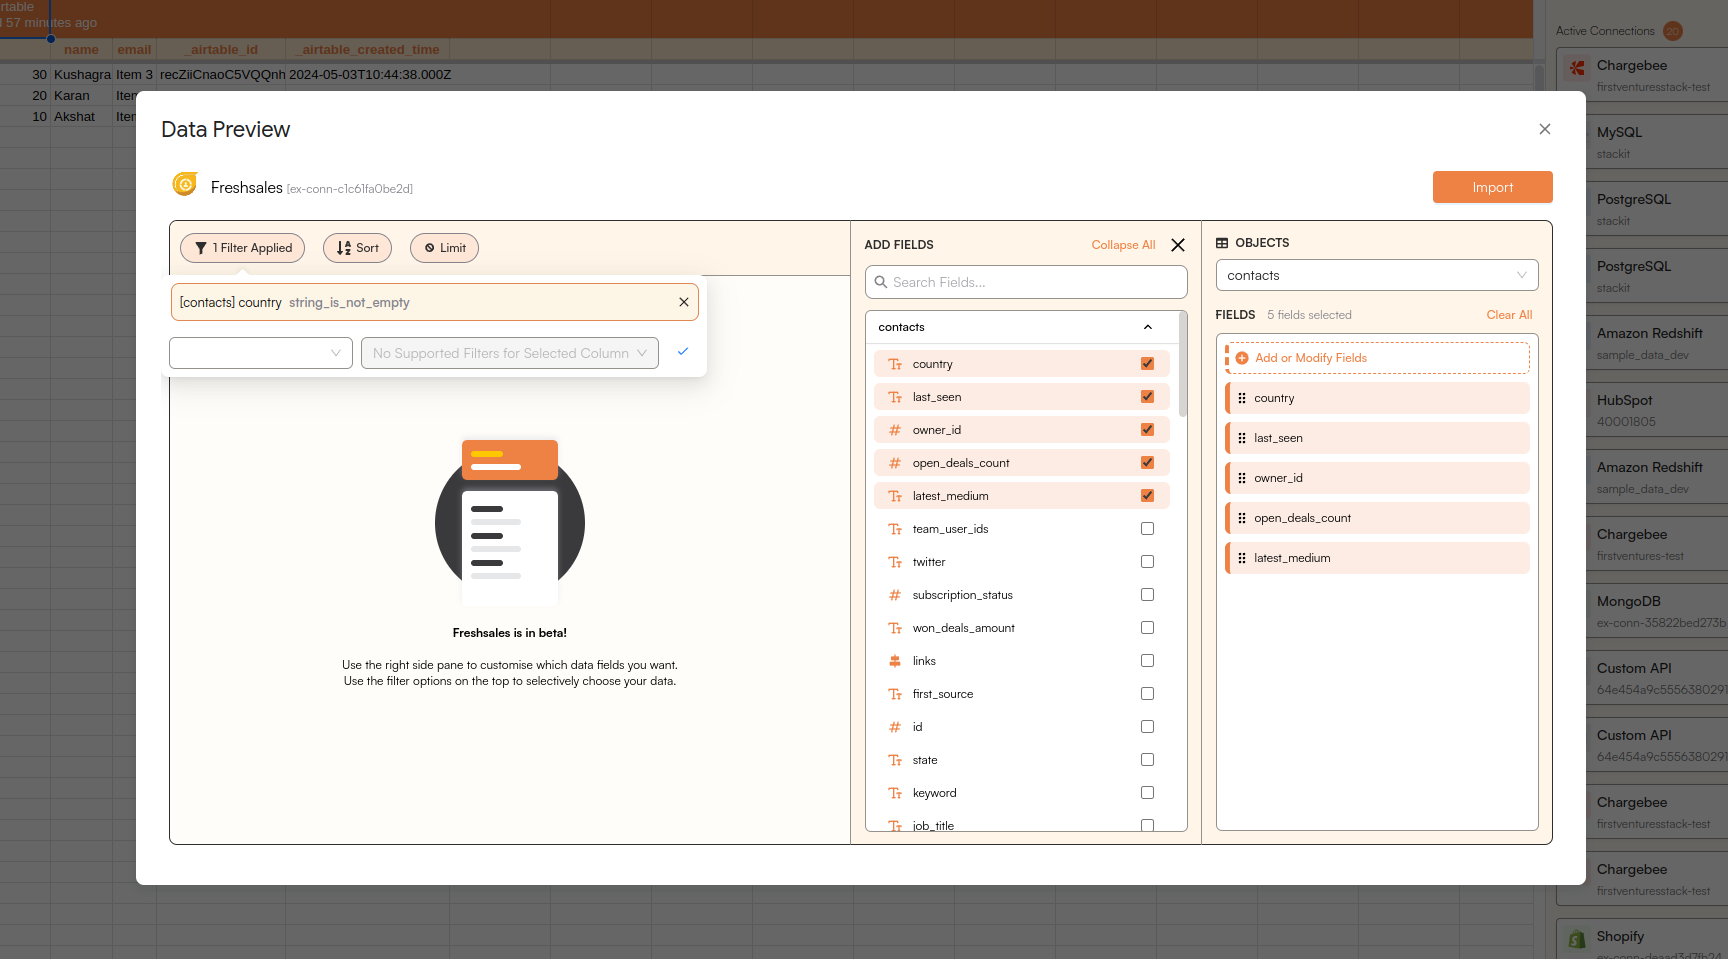Click the Import button
Screen dimensions: 1728x959
[x=1492, y=187]
